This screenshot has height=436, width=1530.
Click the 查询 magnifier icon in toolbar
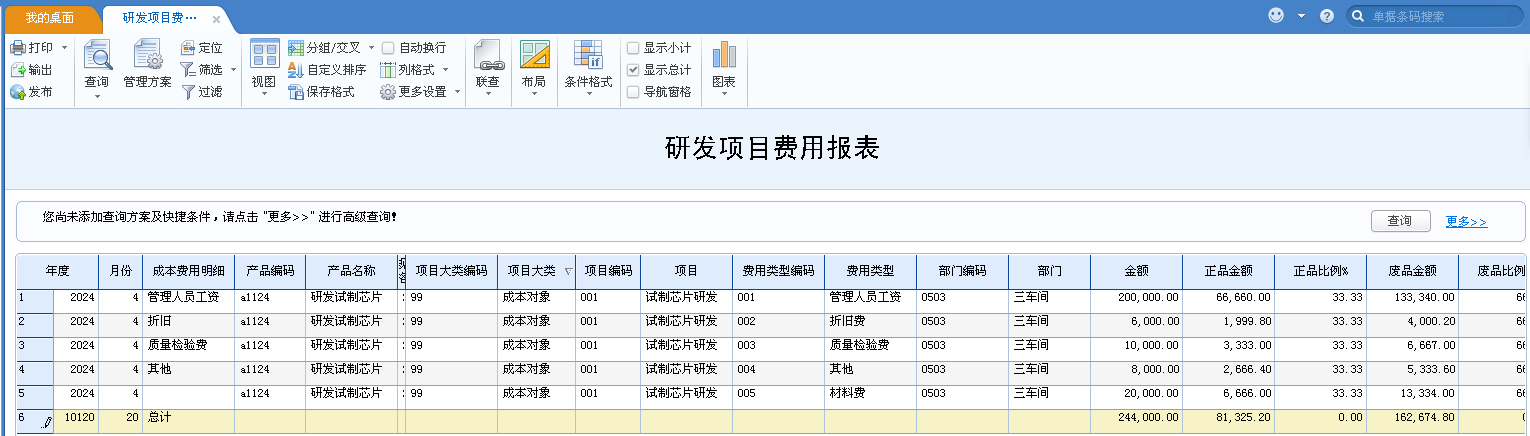tap(97, 56)
